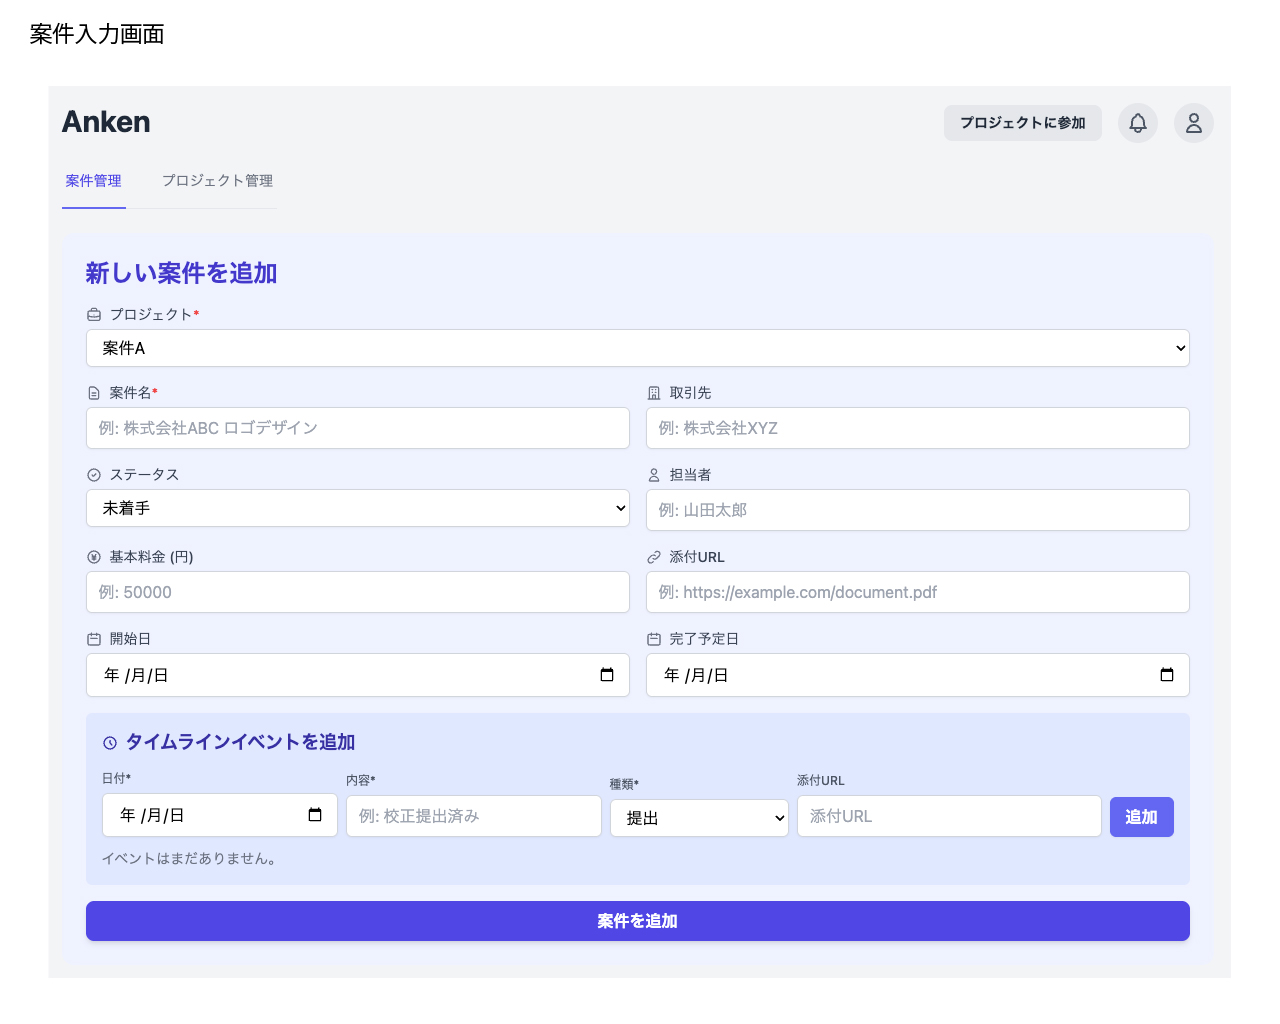Expand the ステータス dropdown showing 未着手
This screenshot has width=1280, height=1024.
coord(357,508)
